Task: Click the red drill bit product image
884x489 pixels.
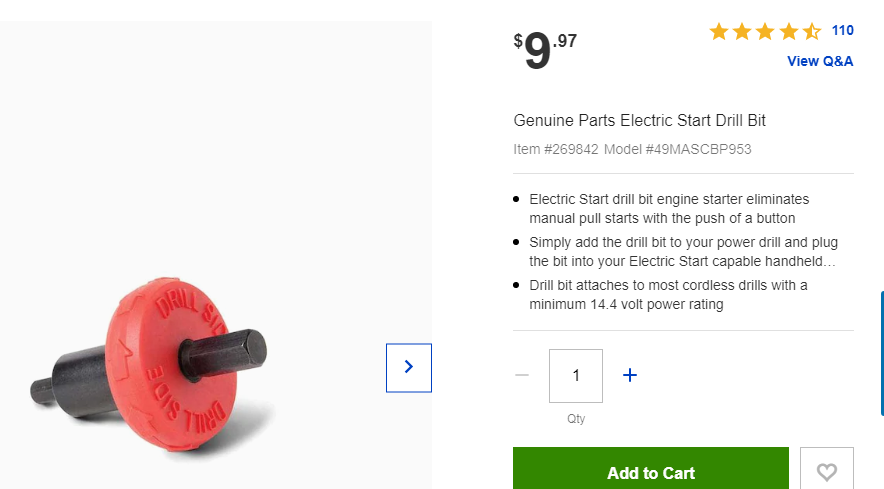Action: 149,365
